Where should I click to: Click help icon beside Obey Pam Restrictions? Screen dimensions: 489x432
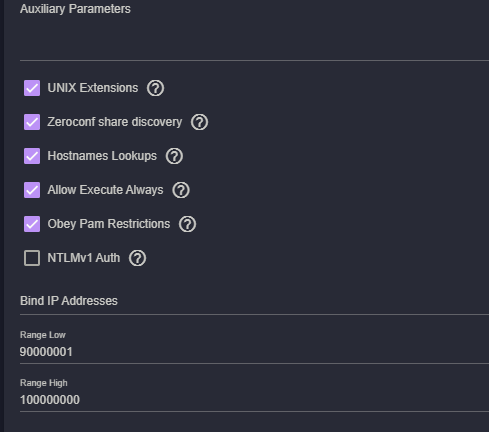click(187, 224)
